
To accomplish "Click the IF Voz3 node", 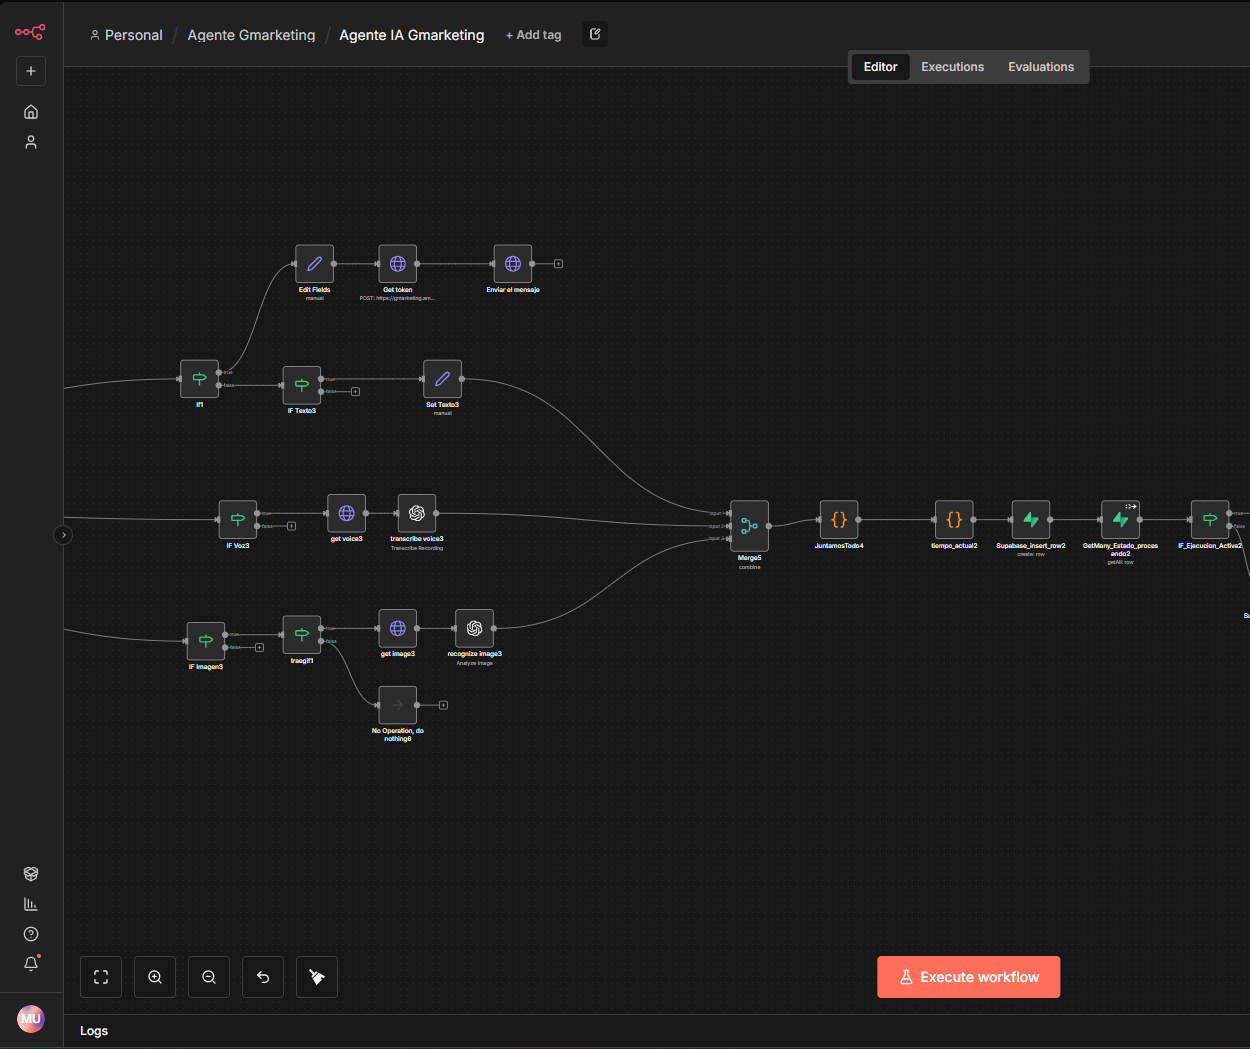I will coord(238,519).
